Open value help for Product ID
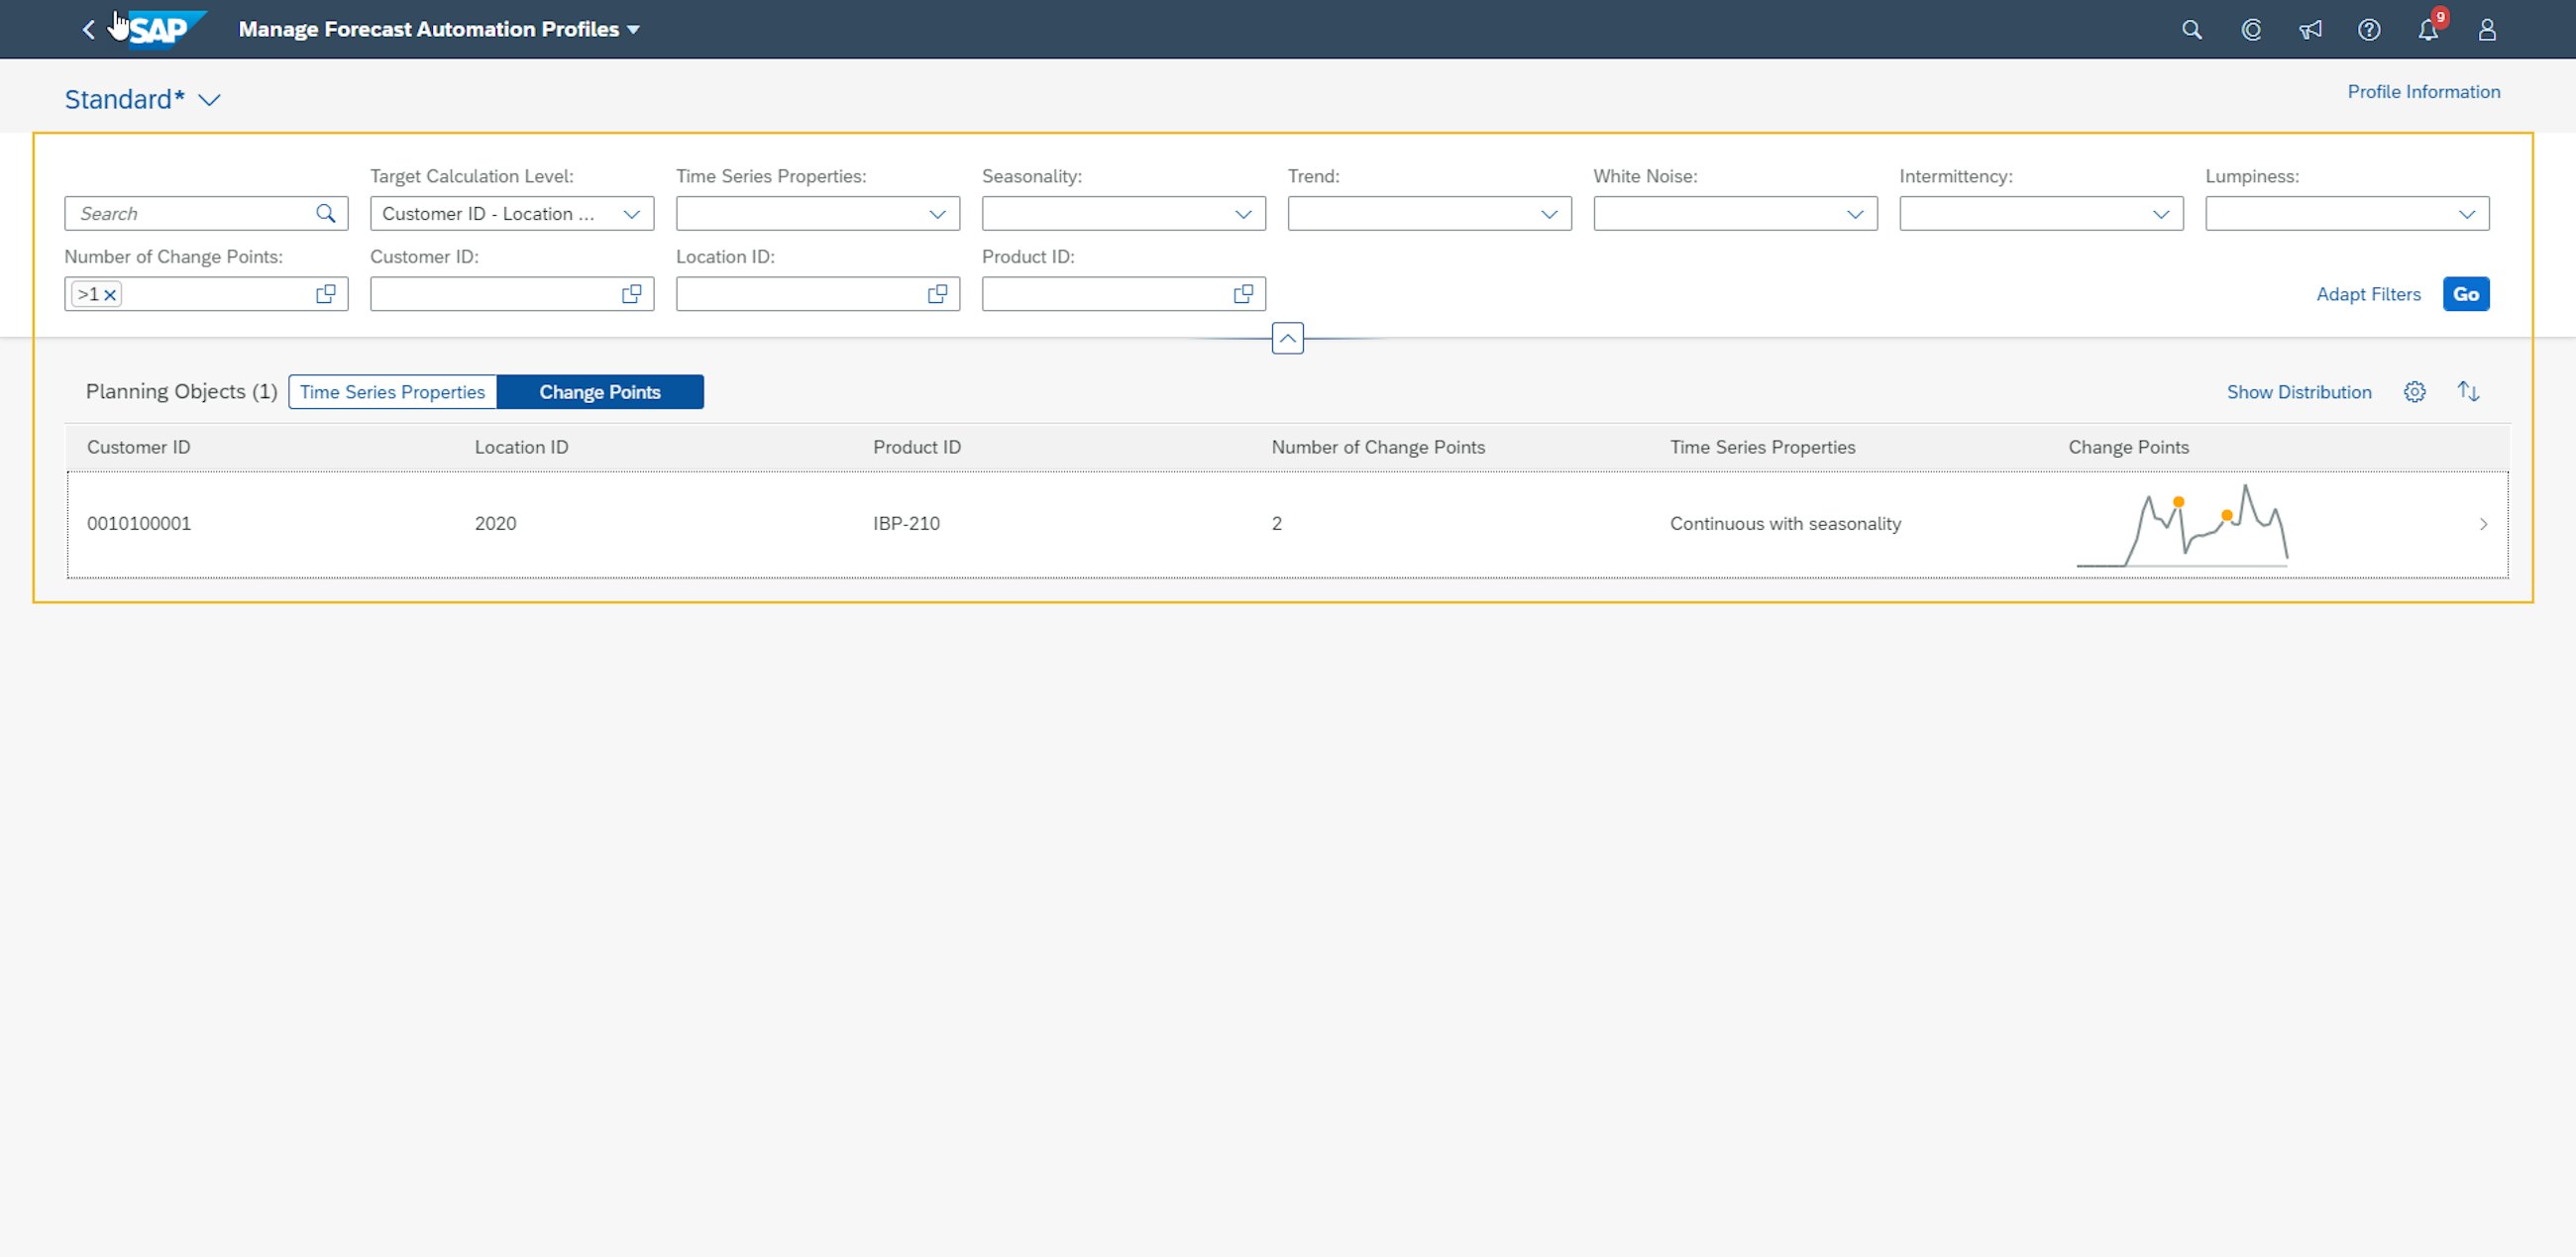The width and height of the screenshot is (2576, 1257). 1243,294
